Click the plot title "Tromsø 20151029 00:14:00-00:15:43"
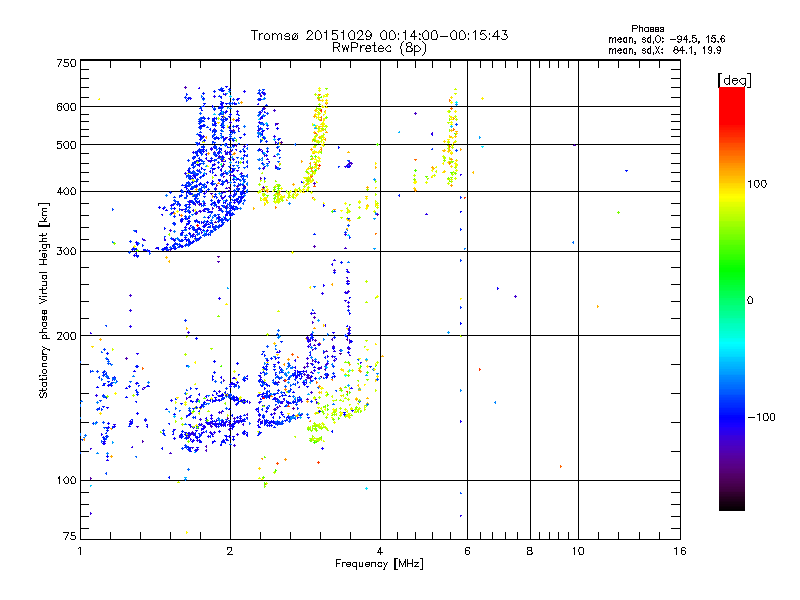The width and height of the screenshot is (800, 600). (x=379, y=35)
